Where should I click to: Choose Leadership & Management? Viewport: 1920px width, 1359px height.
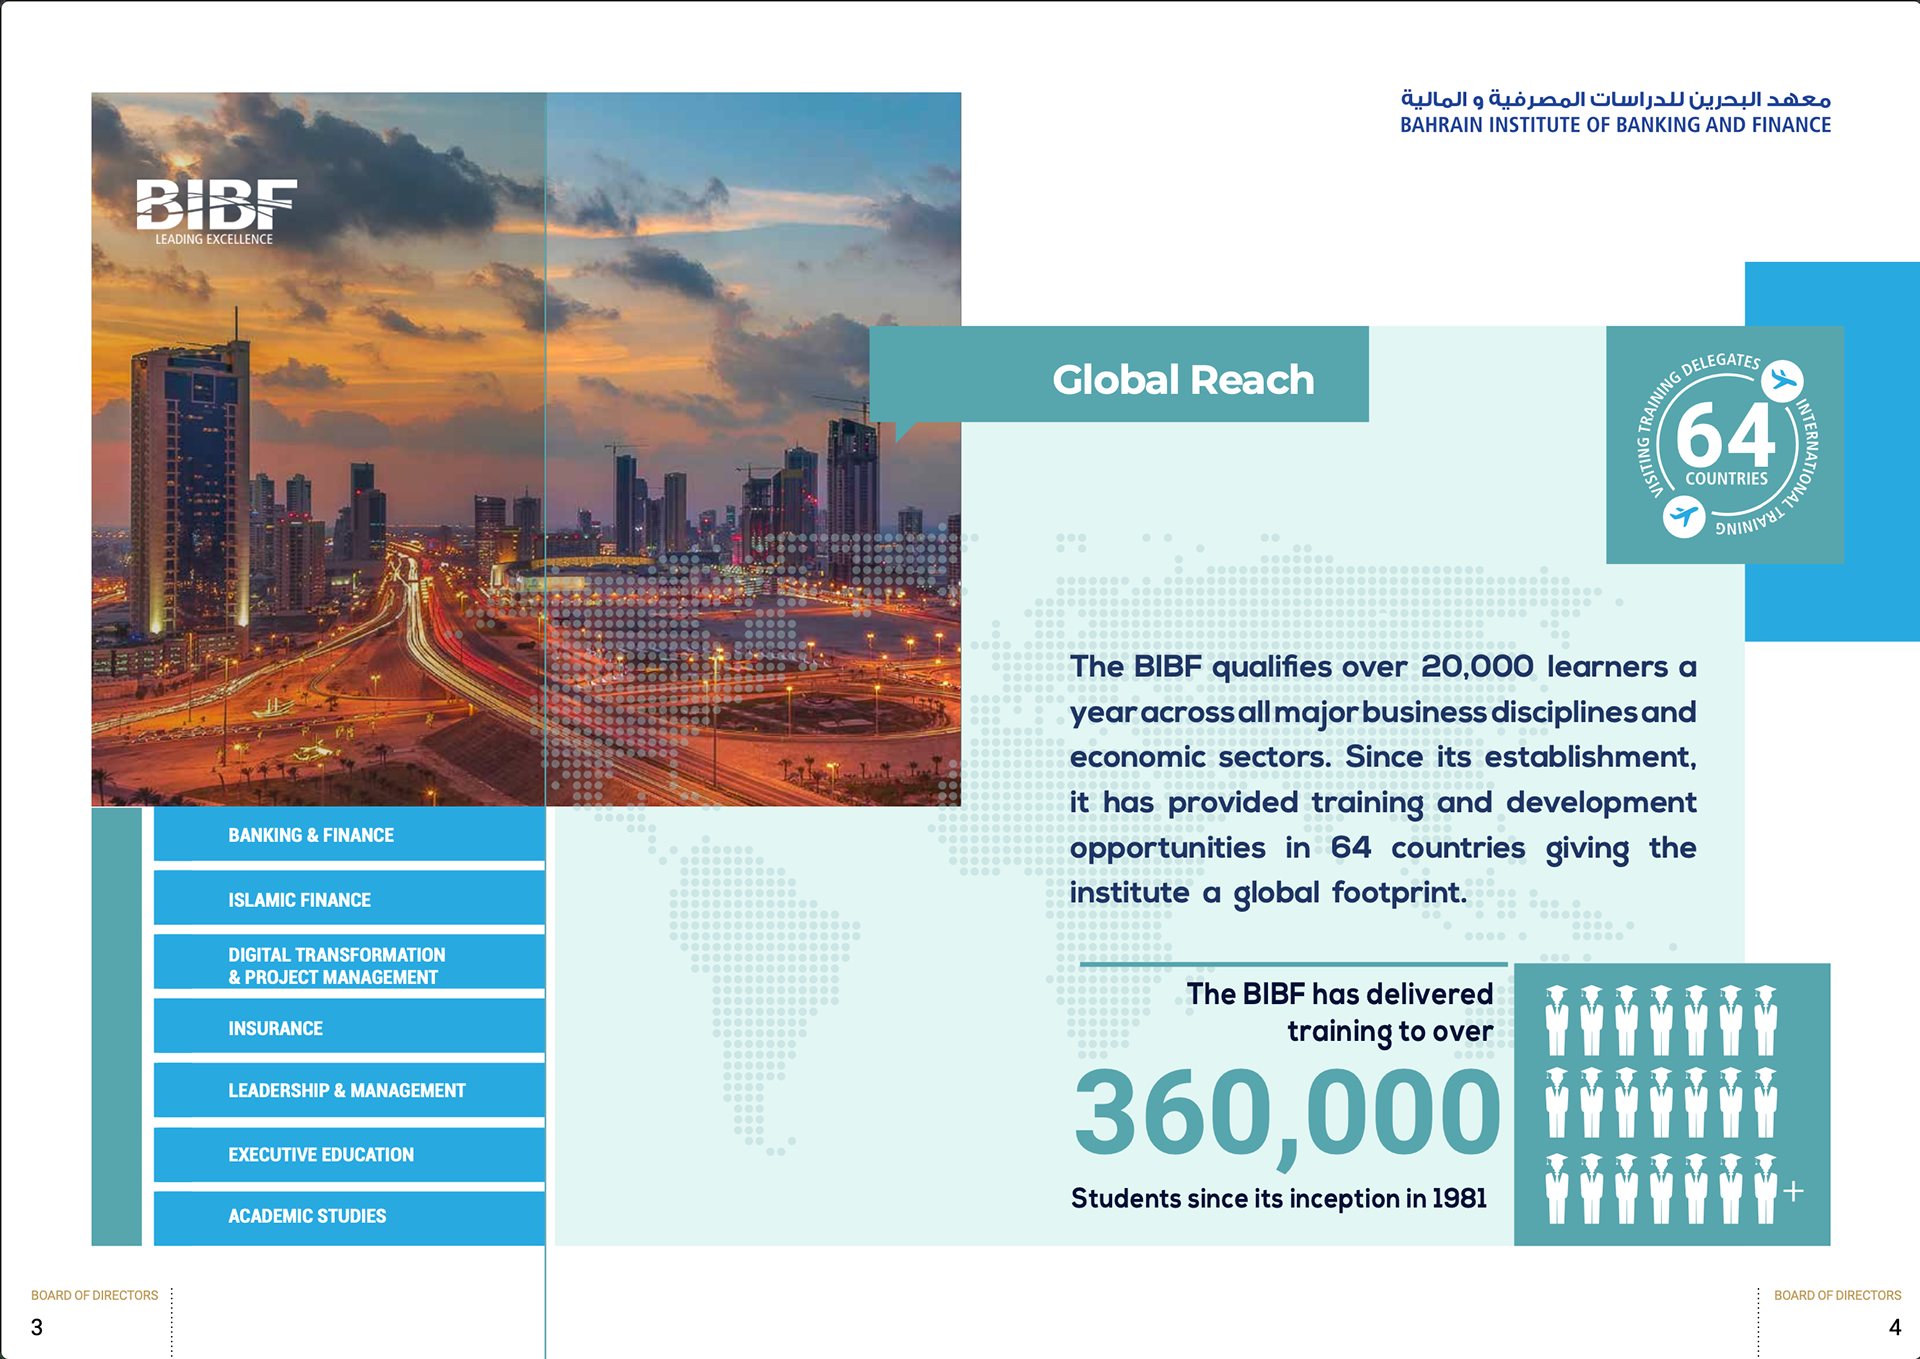(349, 1090)
